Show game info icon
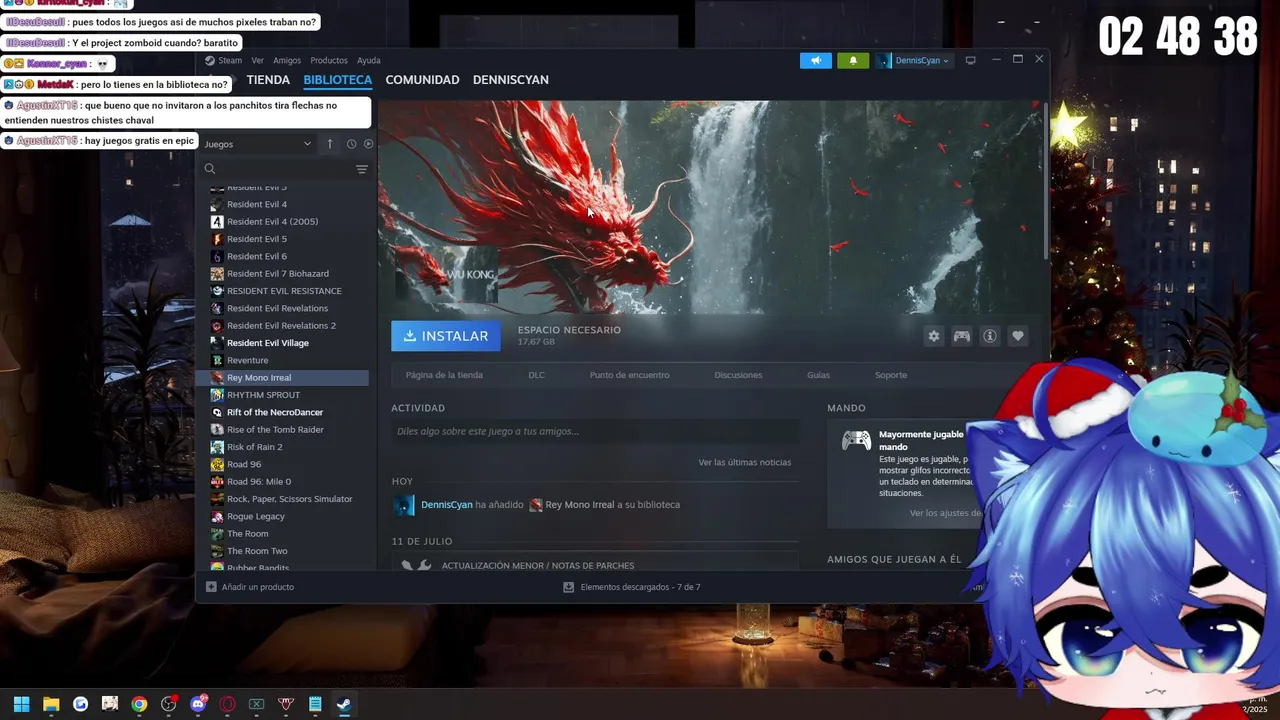 pyautogui.click(x=990, y=336)
